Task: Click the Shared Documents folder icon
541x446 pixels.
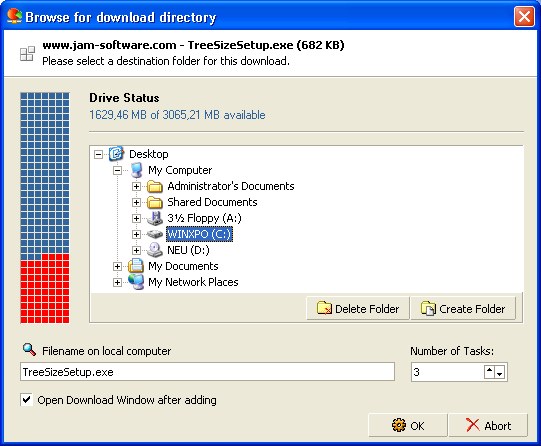Action: [155, 202]
